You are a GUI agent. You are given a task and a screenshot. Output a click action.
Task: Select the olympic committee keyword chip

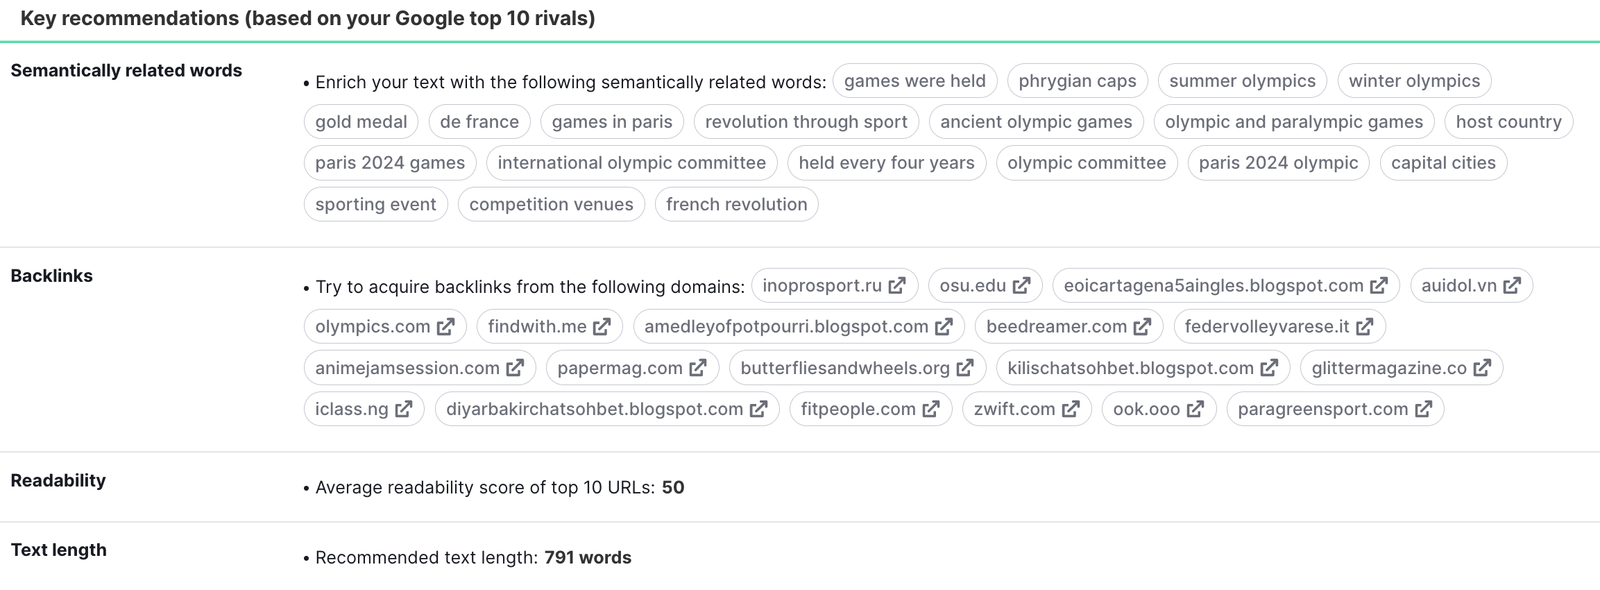pos(1086,162)
